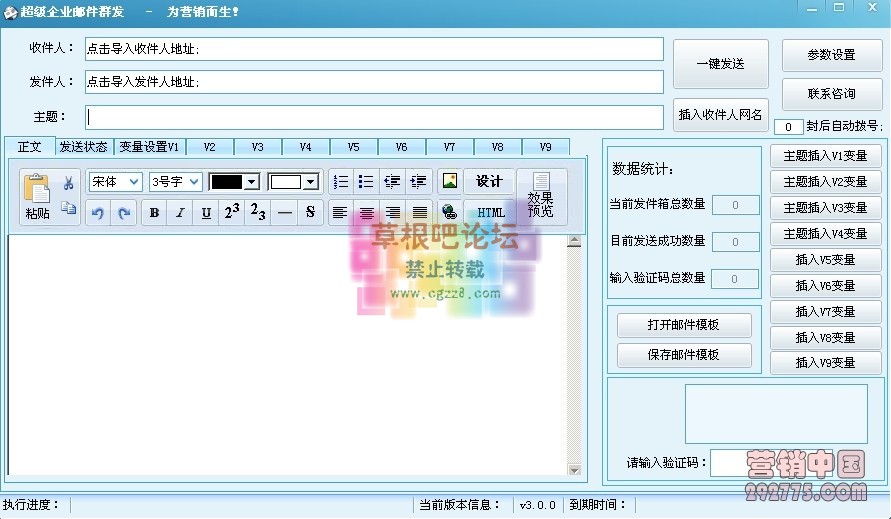
Task: Click 插入收件人网名 button
Action: (x=721, y=115)
